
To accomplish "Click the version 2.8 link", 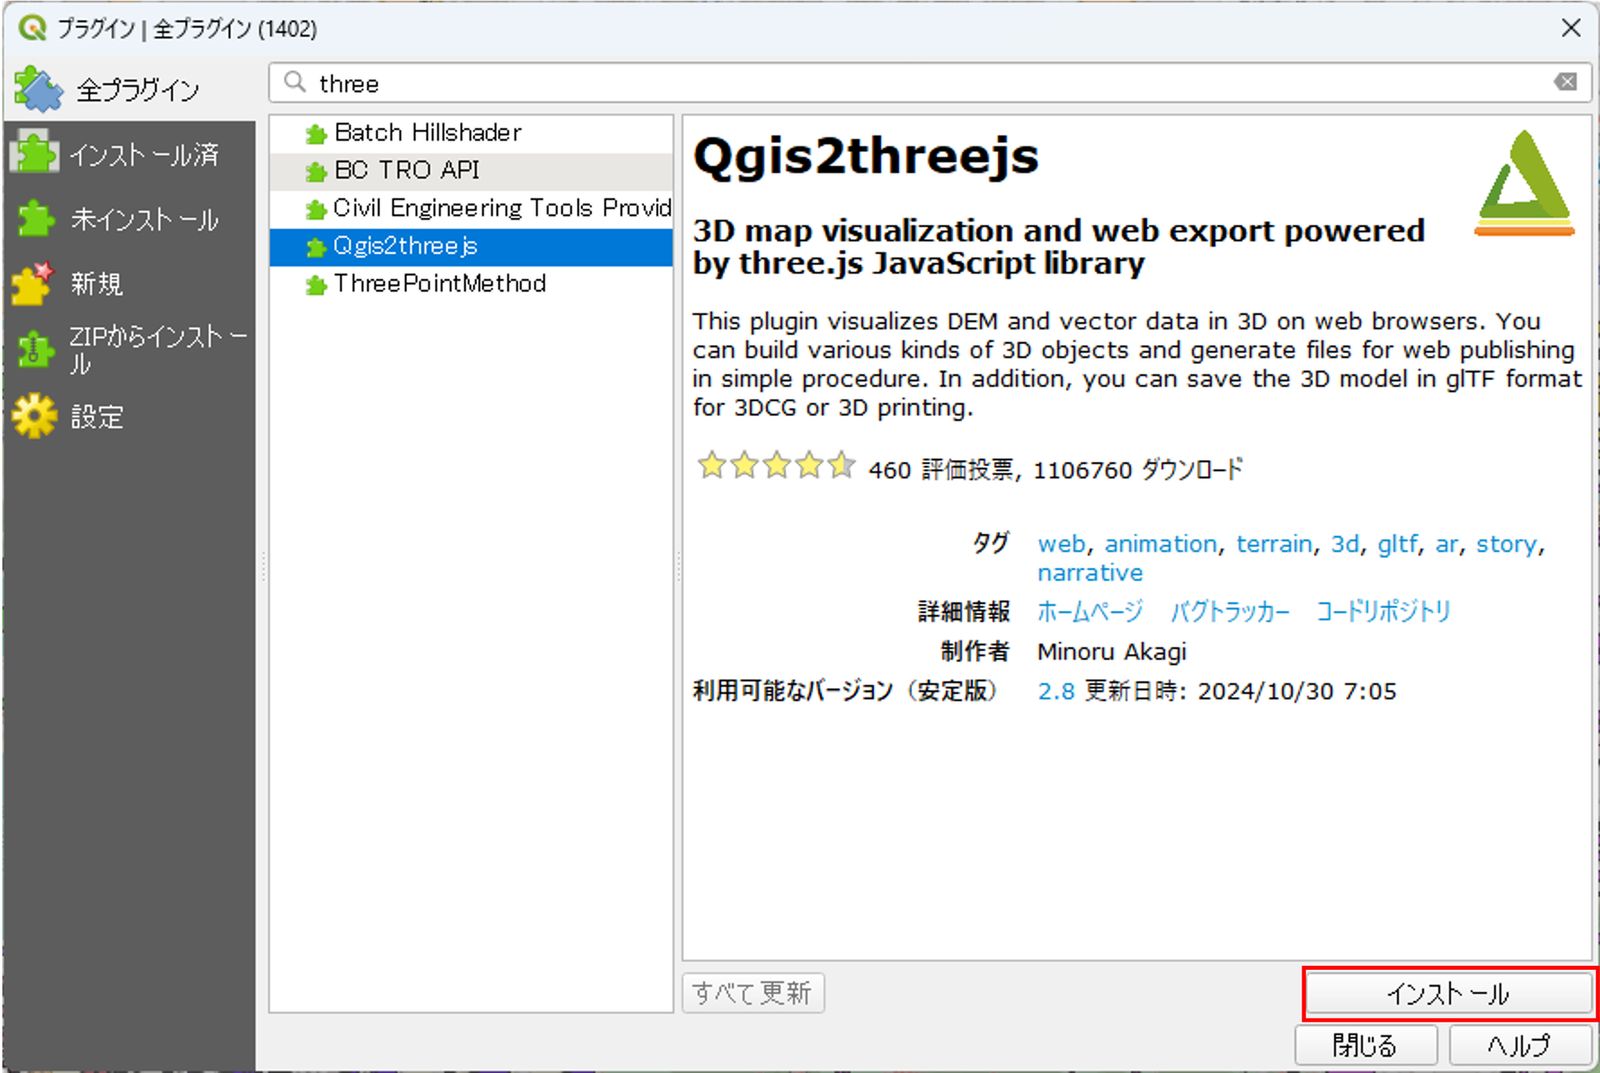I will 1056,691.
